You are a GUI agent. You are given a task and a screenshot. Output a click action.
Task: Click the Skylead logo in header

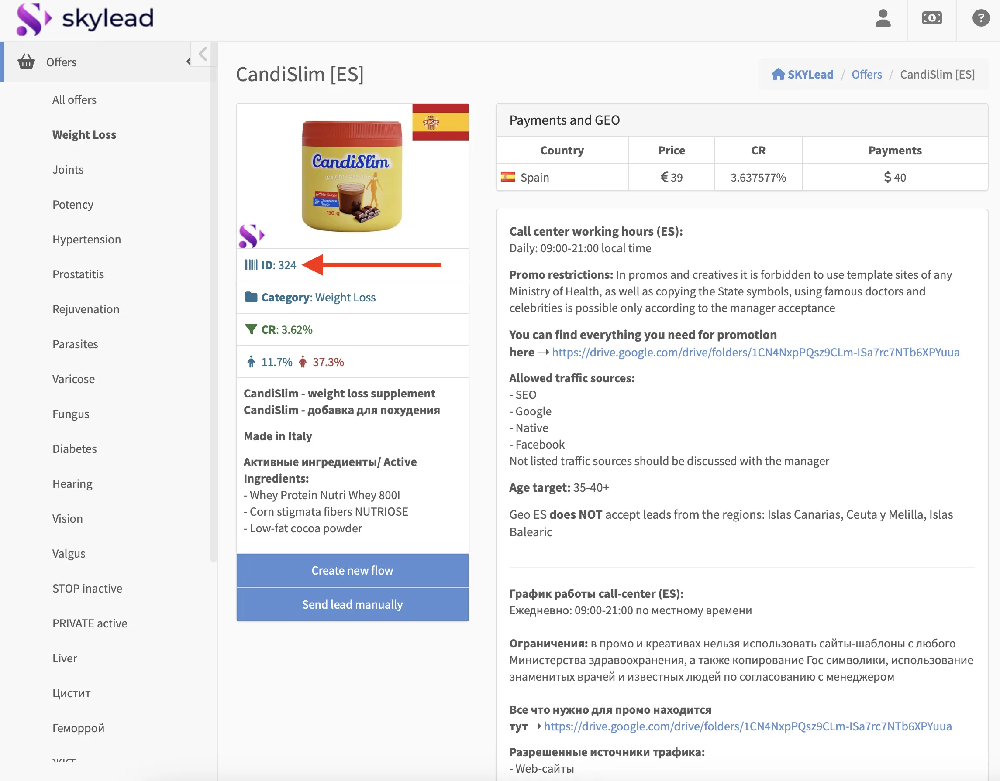(85, 18)
